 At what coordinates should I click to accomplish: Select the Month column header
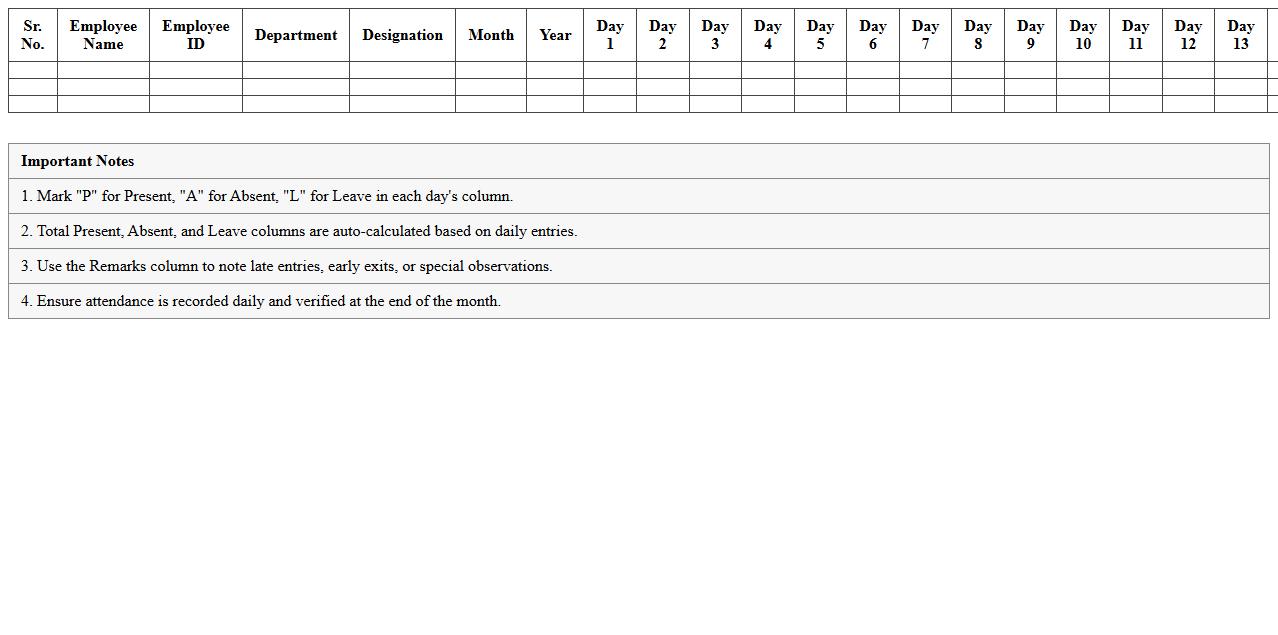coord(491,35)
